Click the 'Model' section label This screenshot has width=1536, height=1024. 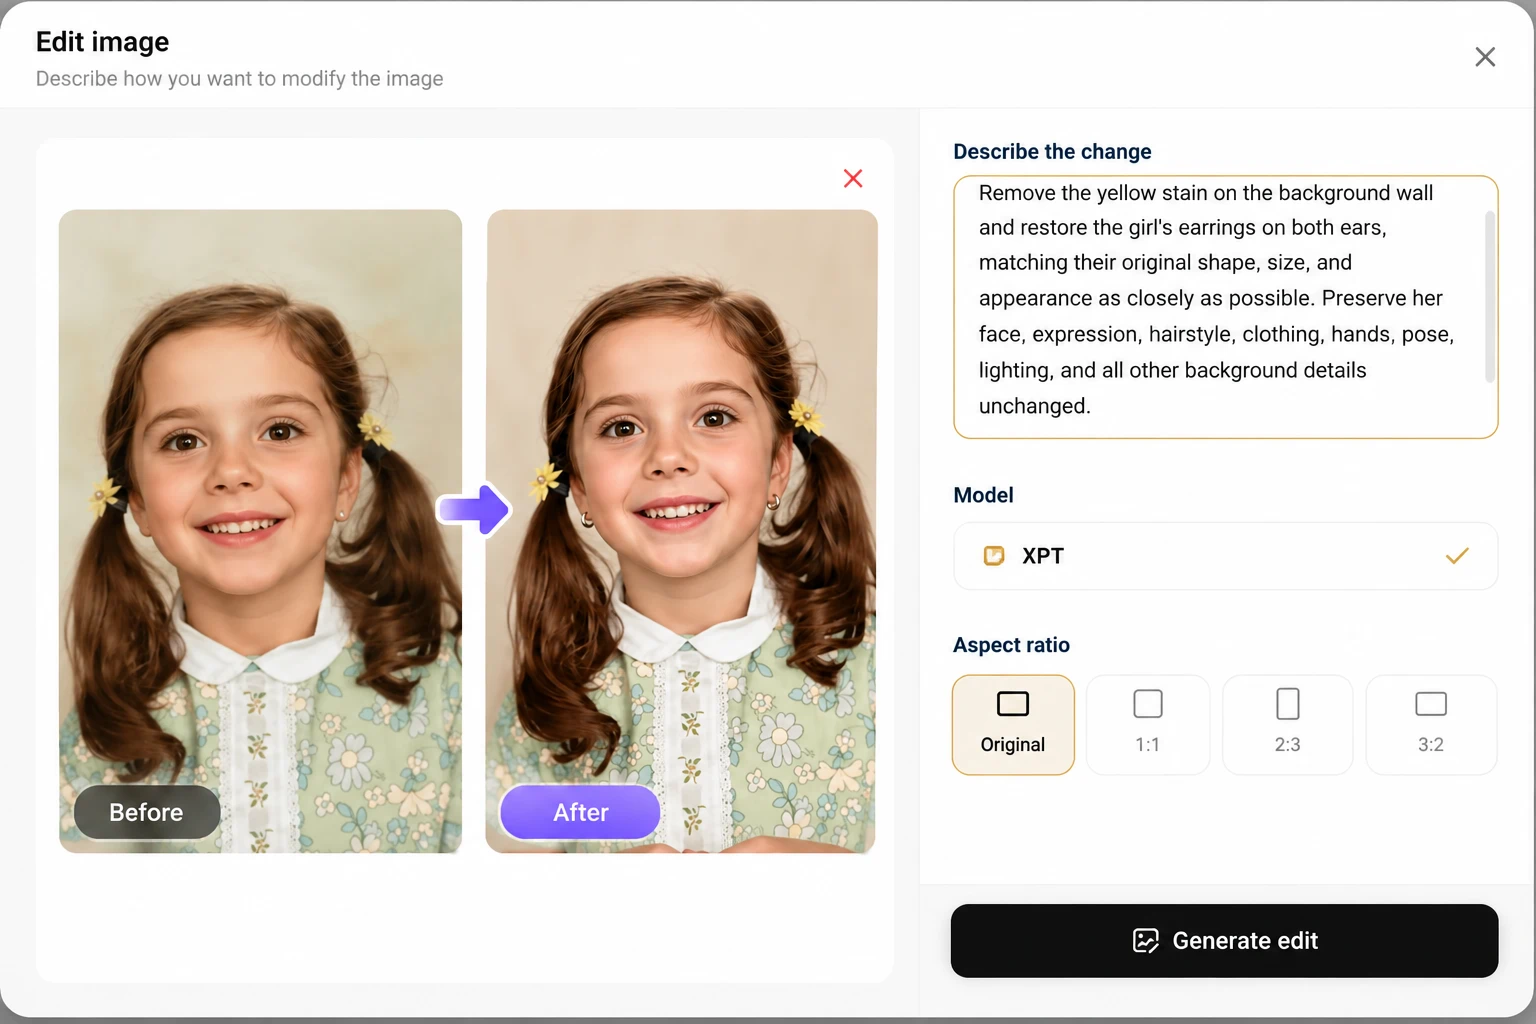[983, 495]
